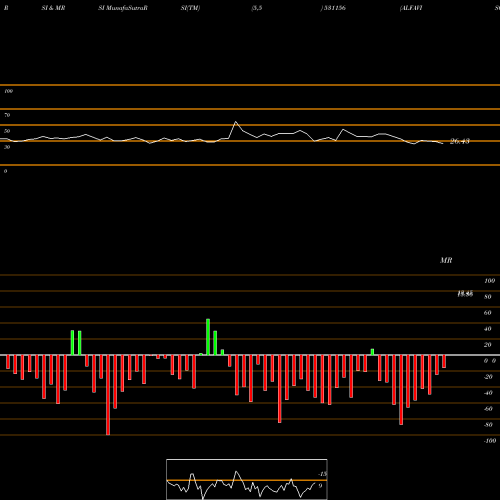The height and width of the screenshot is (500, 500).
Task: Select the 20 label on MR axis
Action: click(x=488, y=345)
